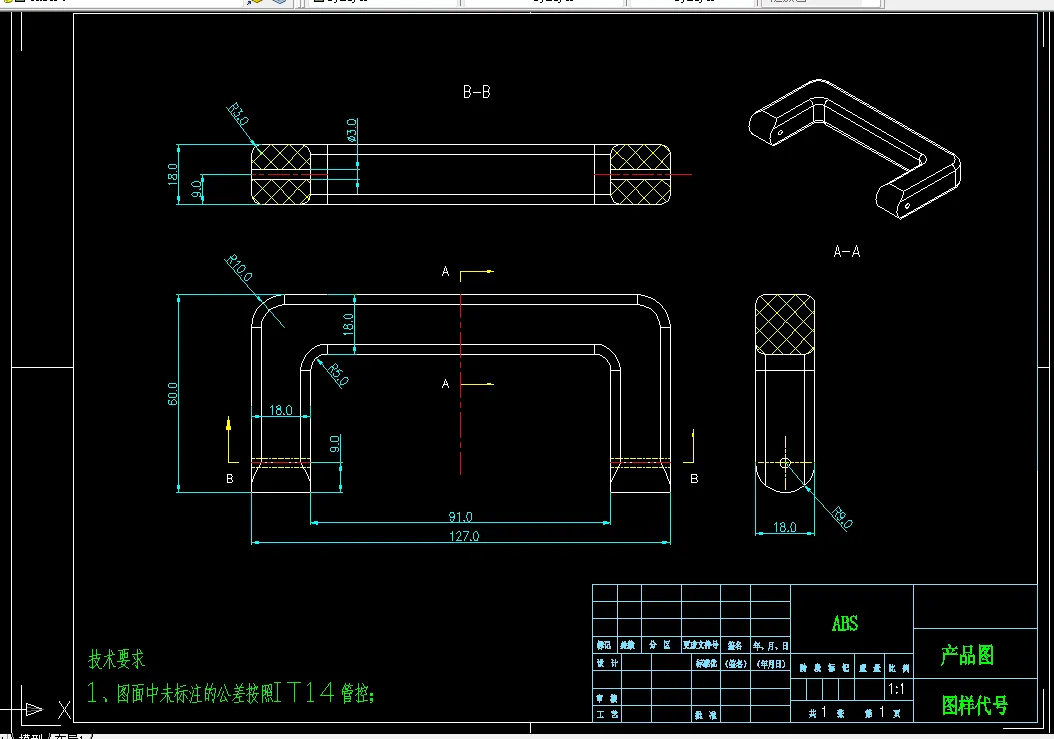Screen dimensions: 1054x739
Task: Click the 分区 header cell
Action: click(659, 645)
